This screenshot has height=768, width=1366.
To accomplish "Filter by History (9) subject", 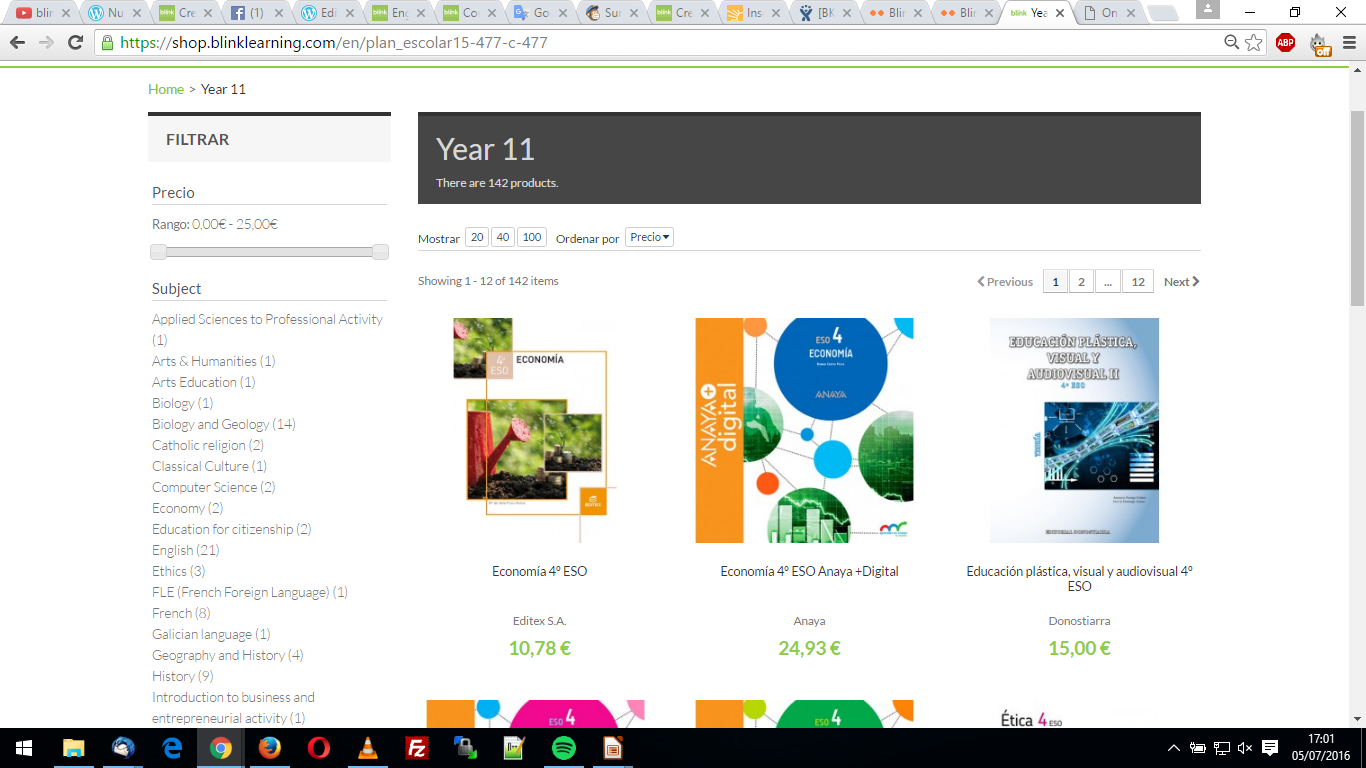I will [x=183, y=676].
